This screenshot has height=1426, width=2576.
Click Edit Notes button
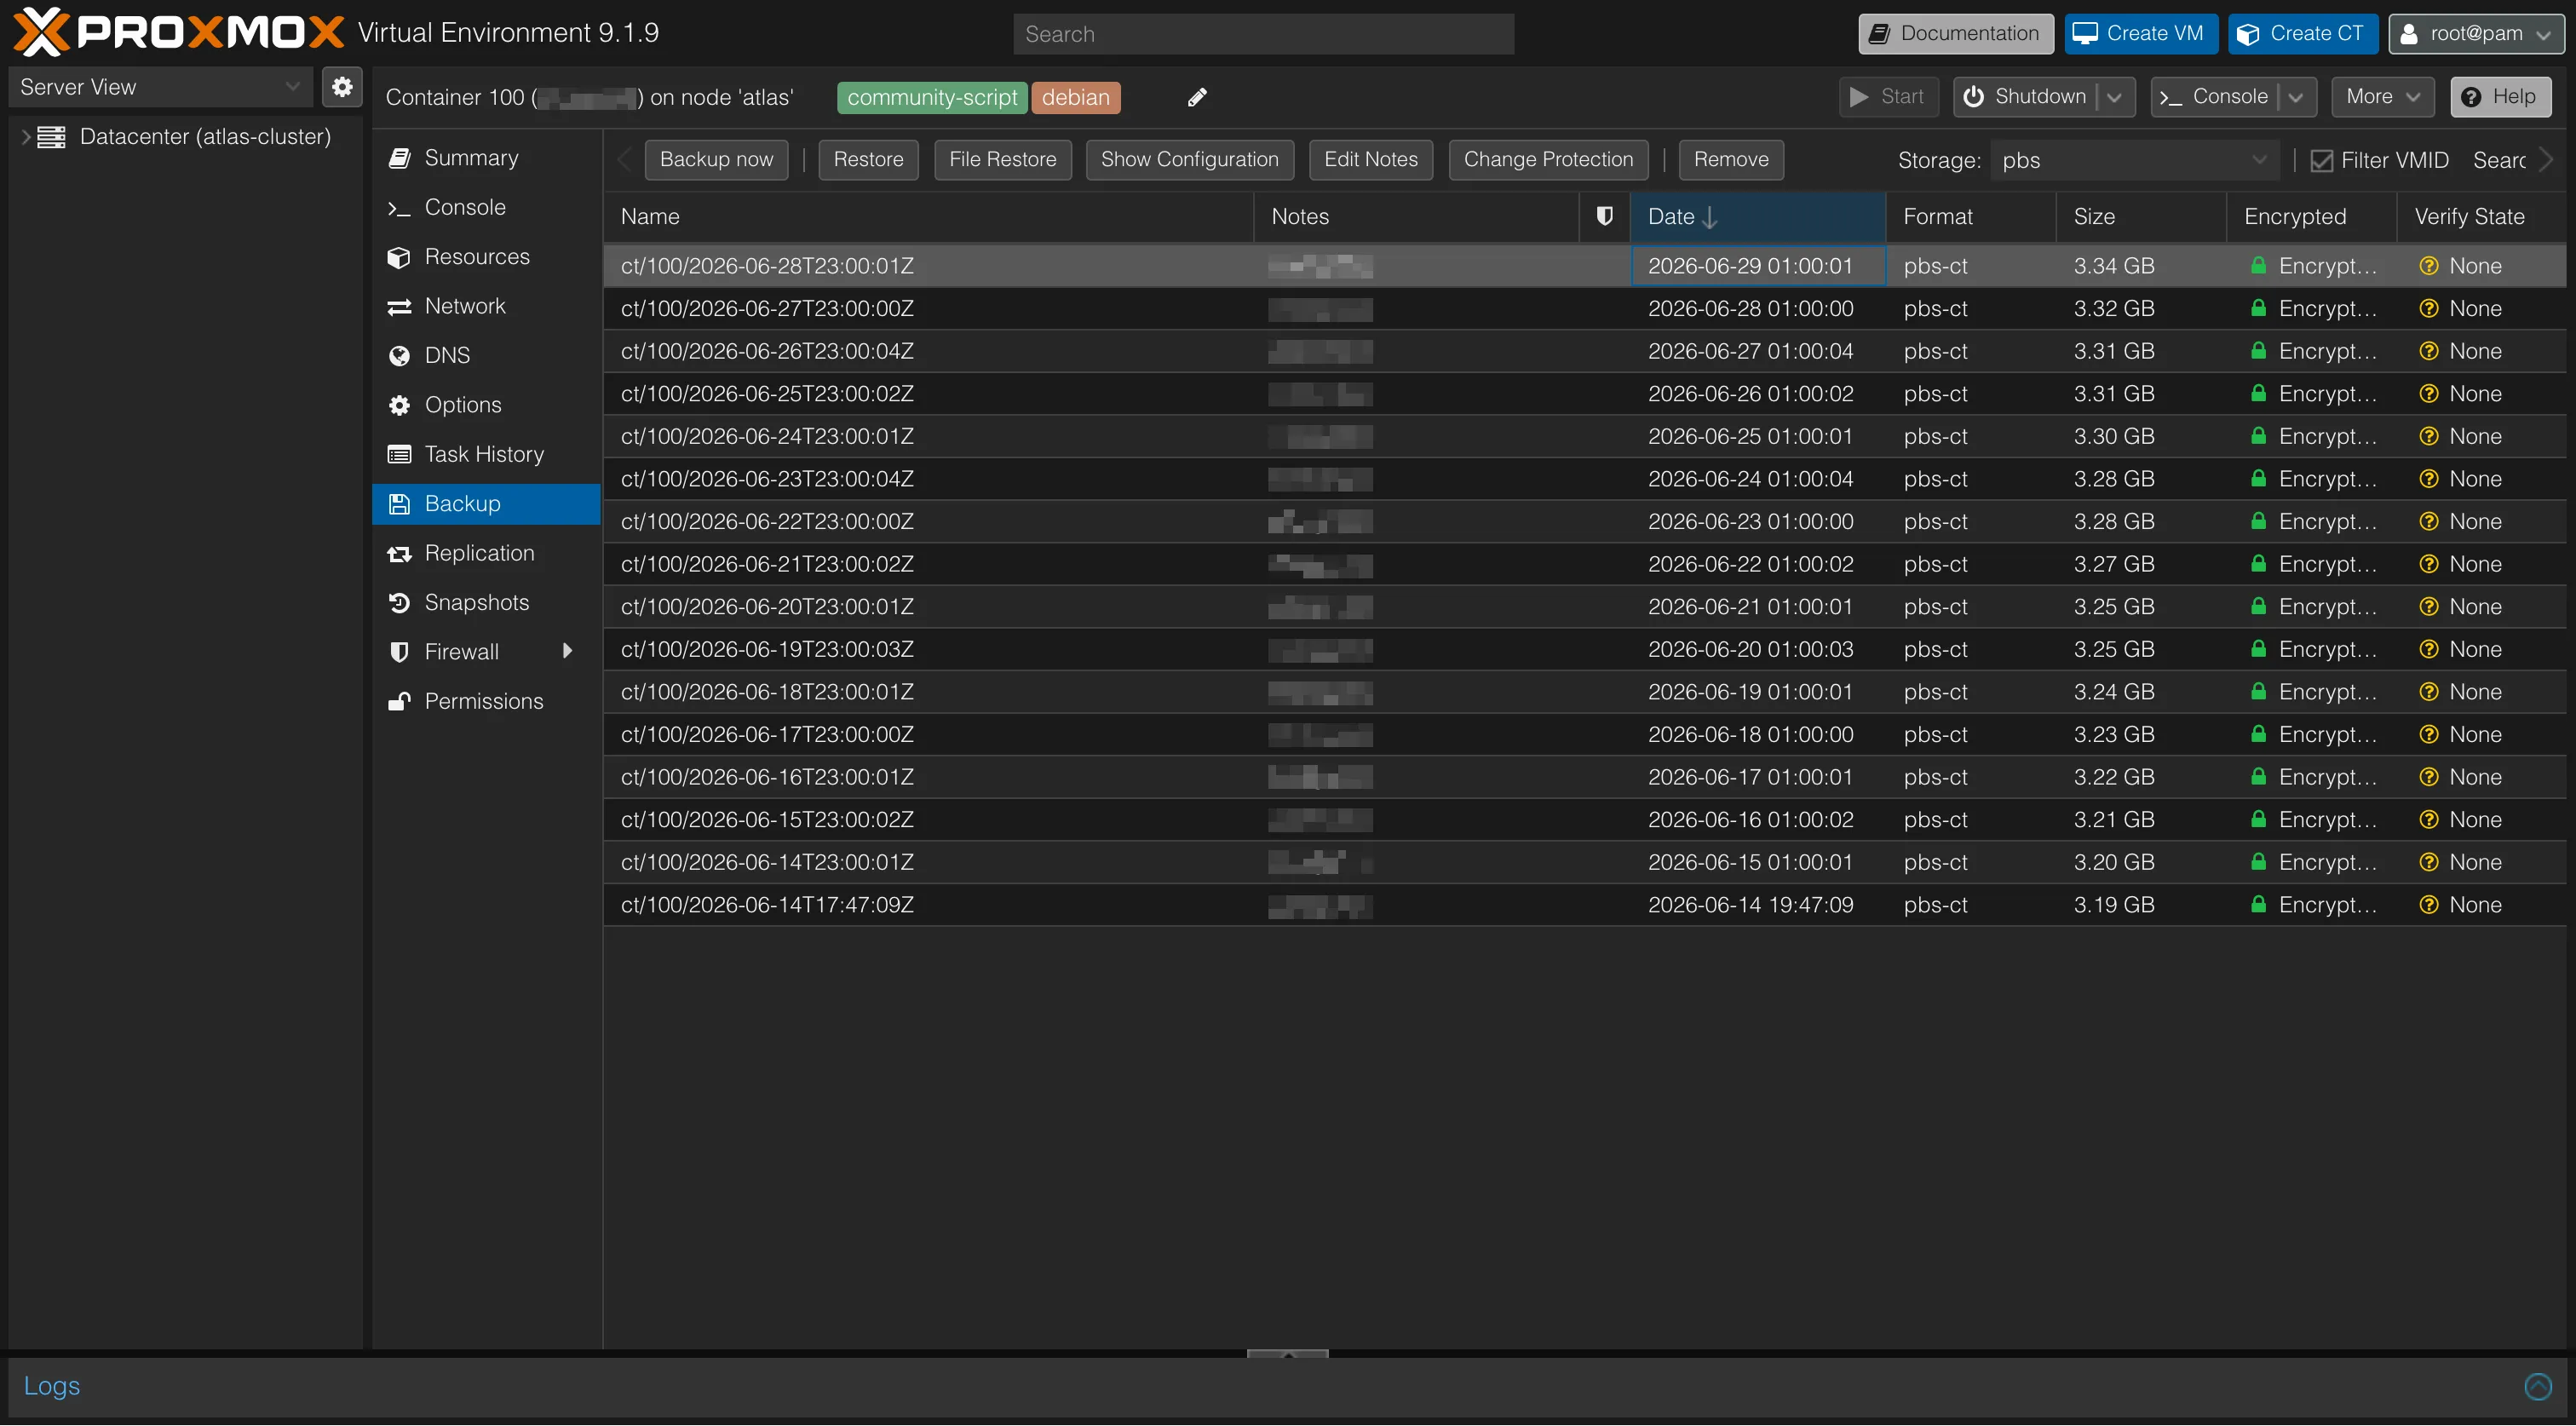pos(1370,160)
